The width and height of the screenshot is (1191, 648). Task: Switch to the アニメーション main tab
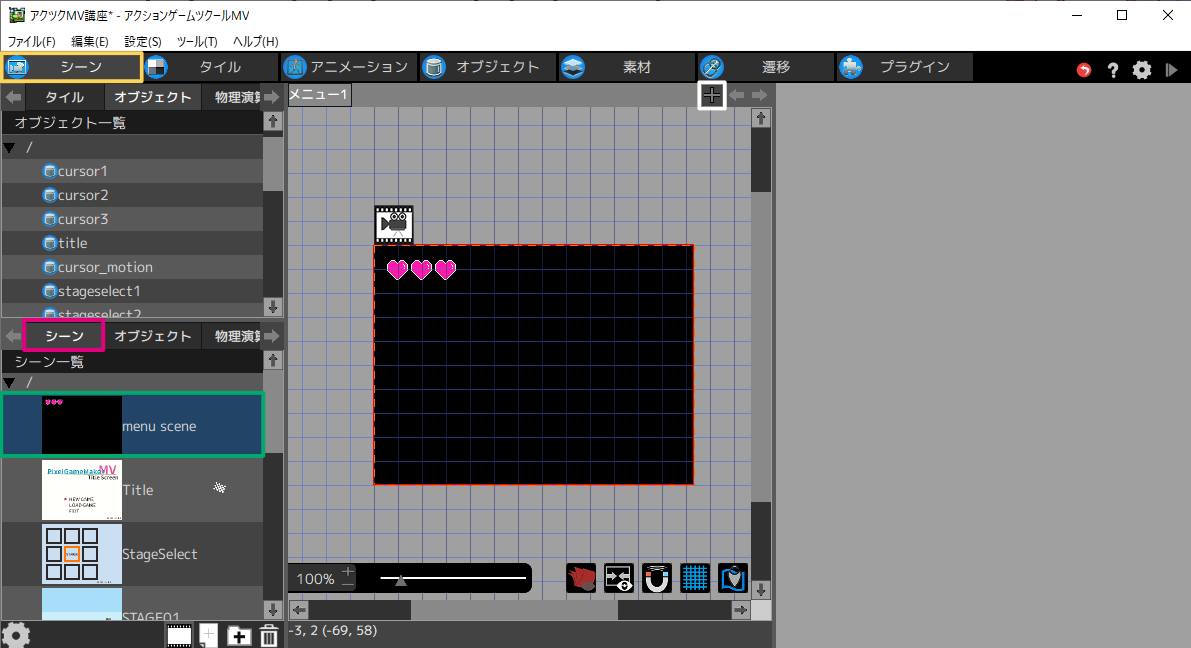point(346,67)
